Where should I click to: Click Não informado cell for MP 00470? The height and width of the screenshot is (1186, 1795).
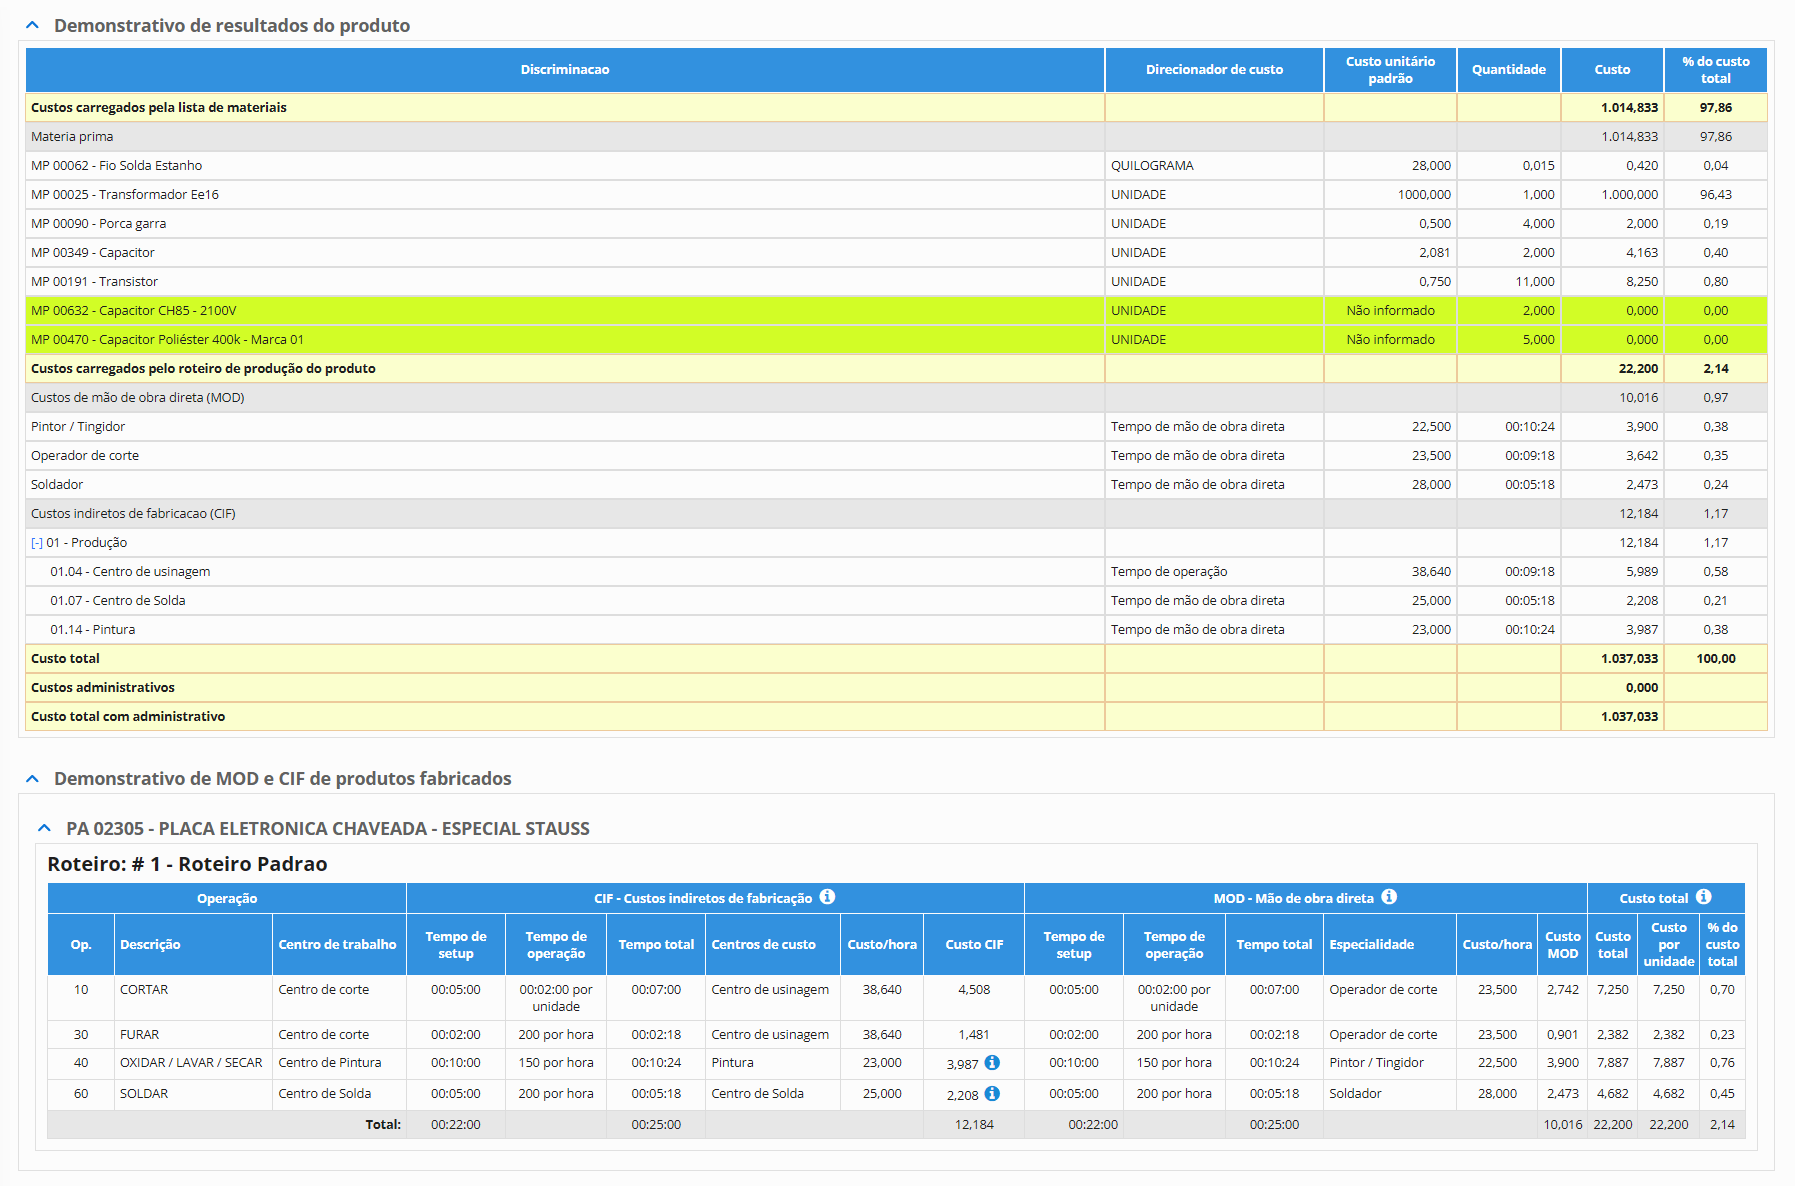click(1390, 340)
